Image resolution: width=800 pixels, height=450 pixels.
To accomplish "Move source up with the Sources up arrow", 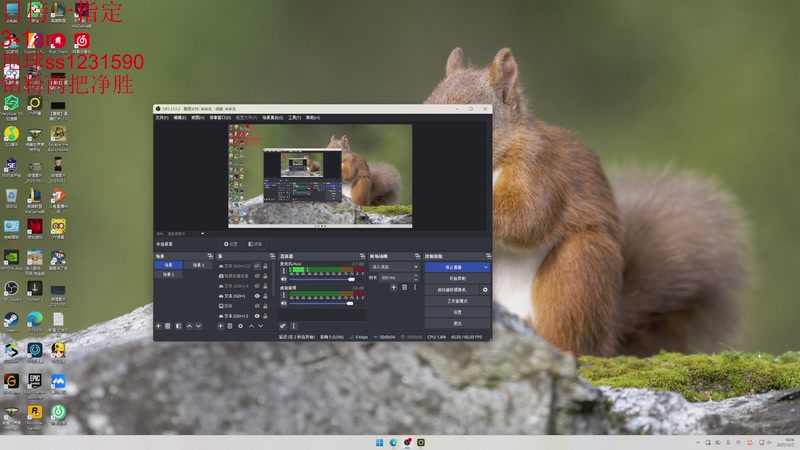I will pyautogui.click(x=251, y=326).
